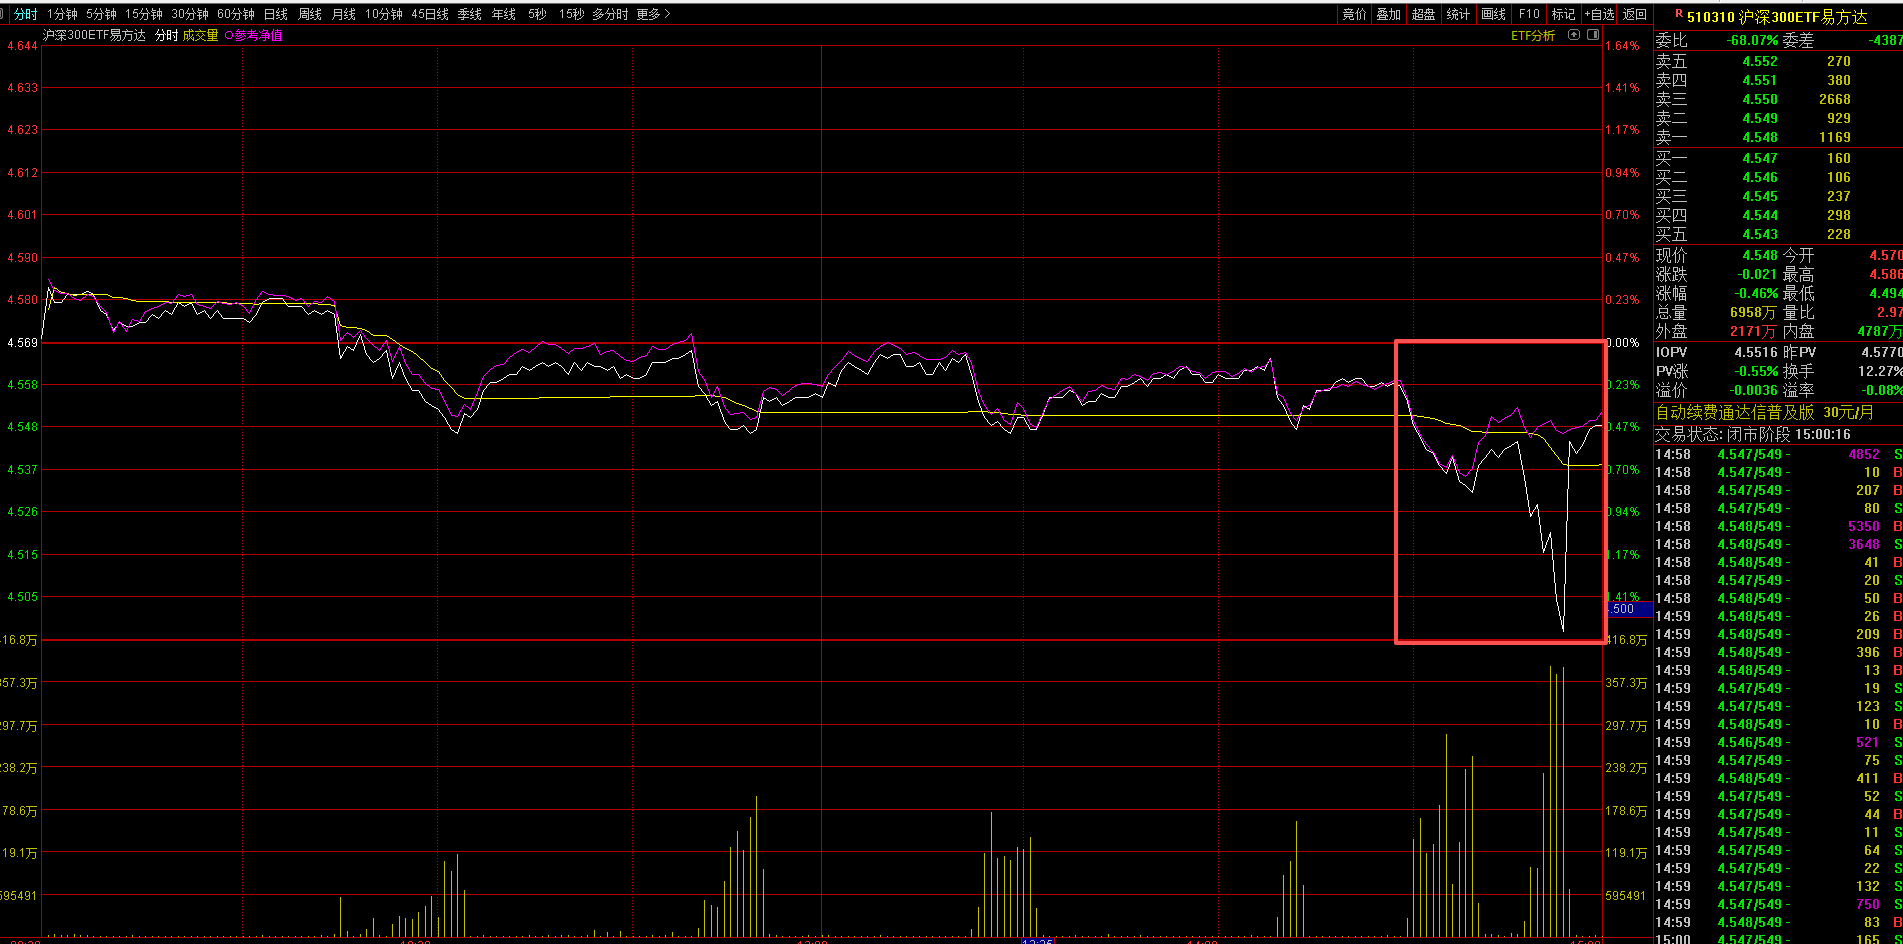The width and height of the screenshot is (1903, 944).
Task: Click the 返回 back button
Action: tap(1634, 14)
